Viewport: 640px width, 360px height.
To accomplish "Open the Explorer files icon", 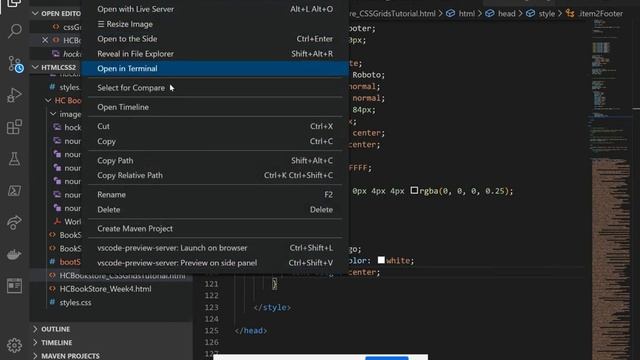I will point(15,3).
